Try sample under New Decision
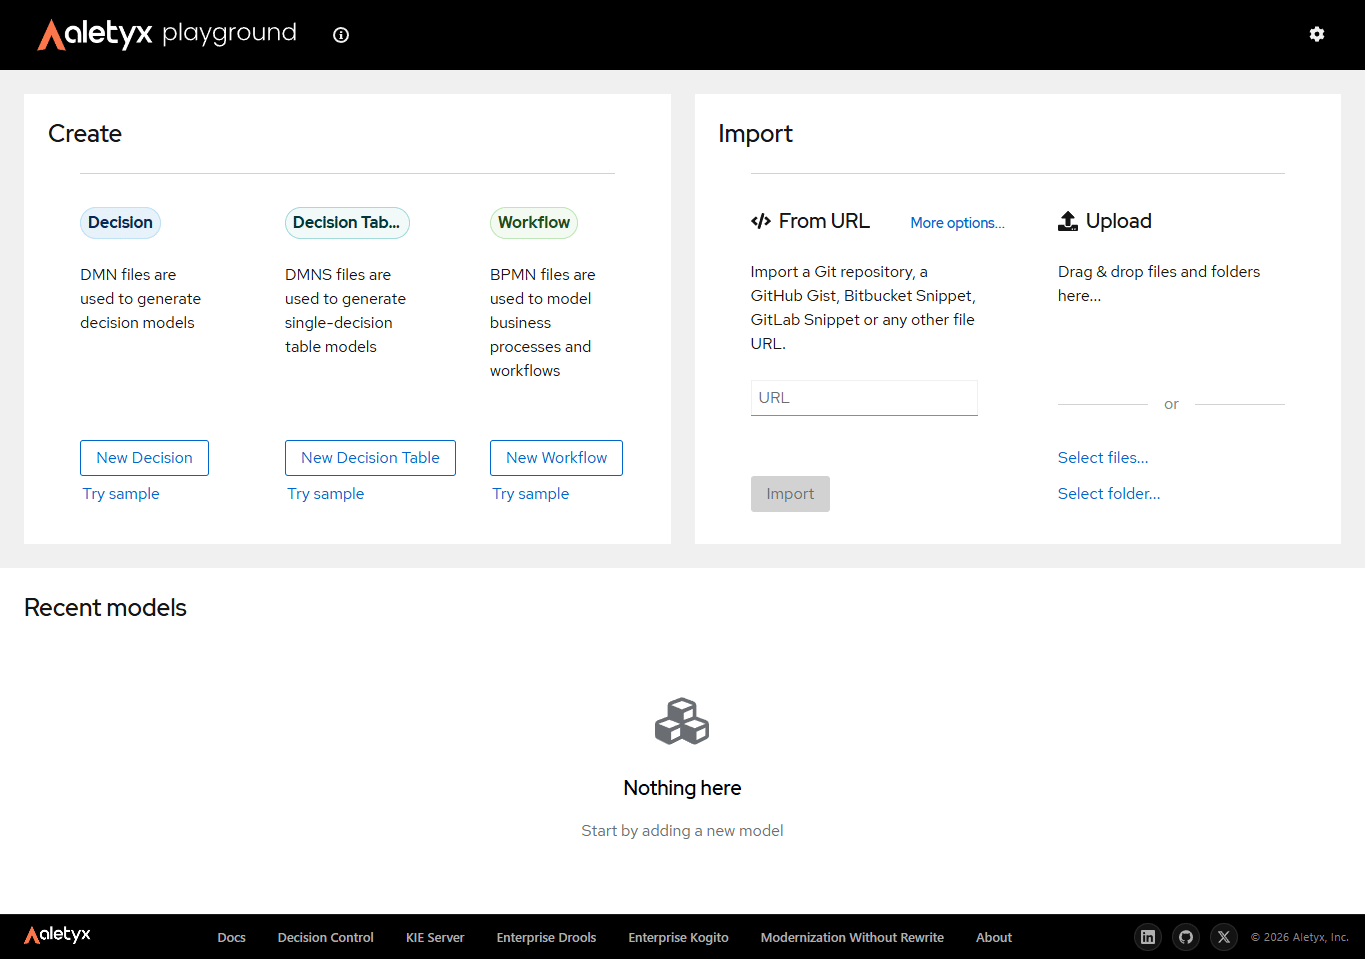Image resolution: width=1365 pixels, height=959 pixels. coord(121,494)
